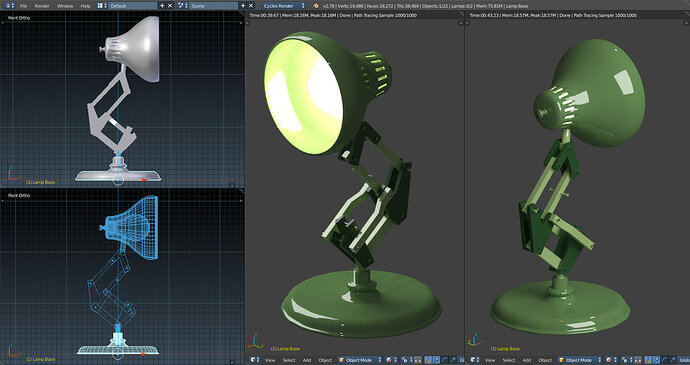Screen dimensions: 690x365
Task: Open the Help menu
Action: (85, 6)
